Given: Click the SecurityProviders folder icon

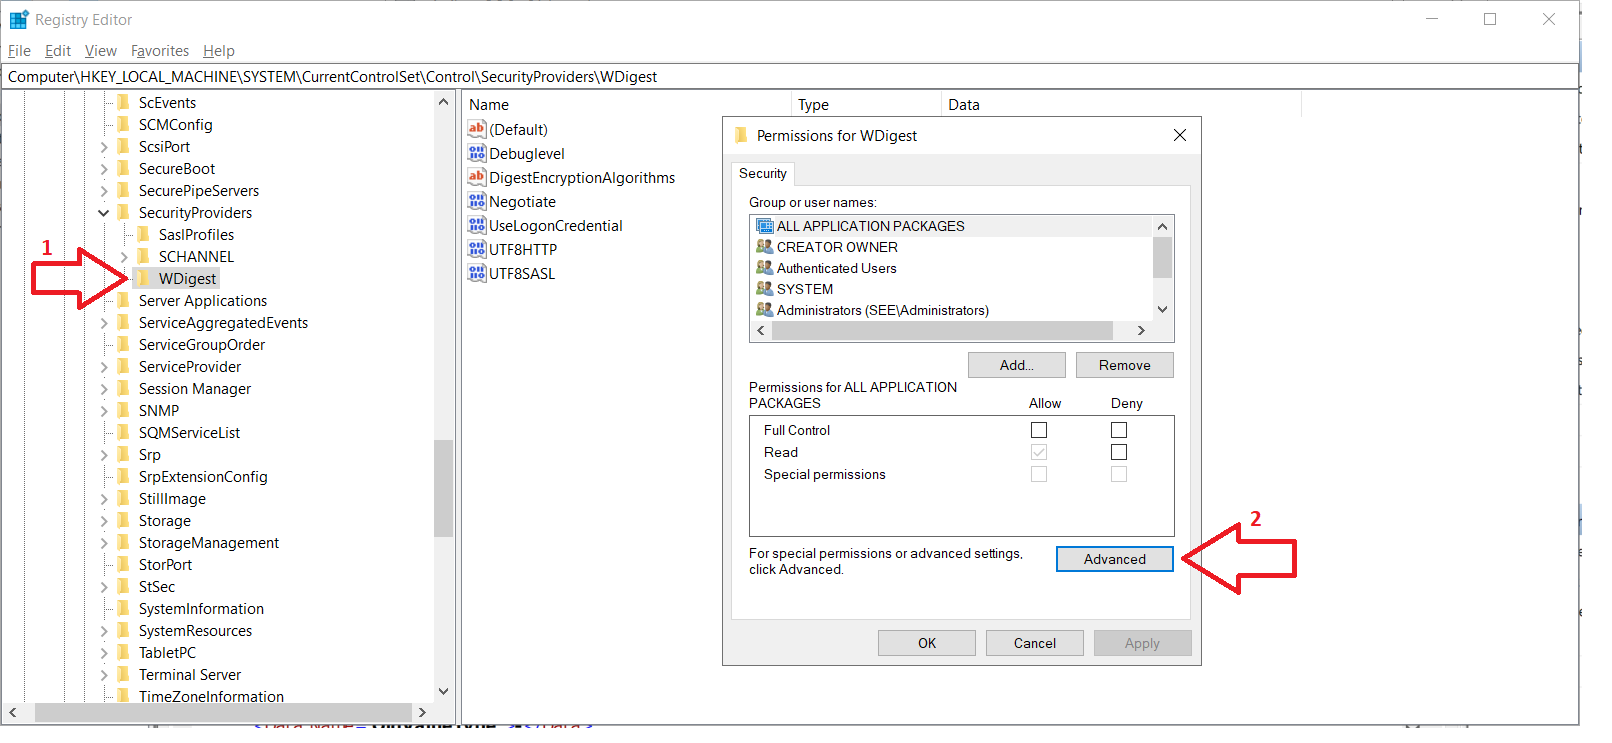Looking at the screenshot, I should point(124,212).
